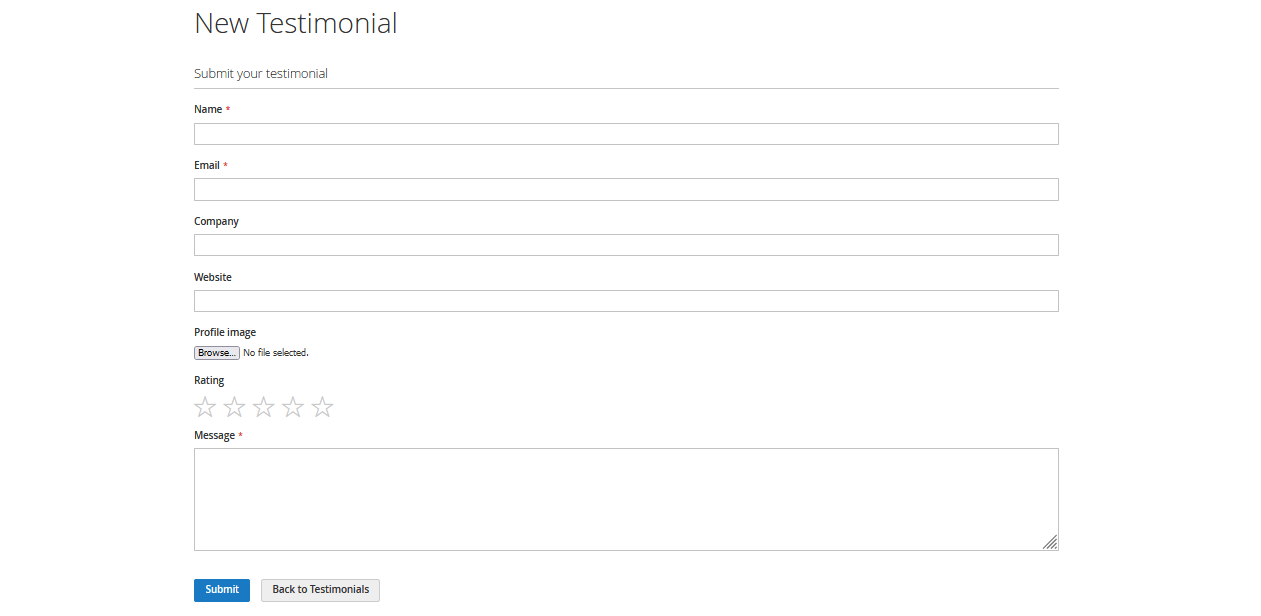Set rating to four stars
This screenshot has width=1261, height=616.
[x=293, y=407]
